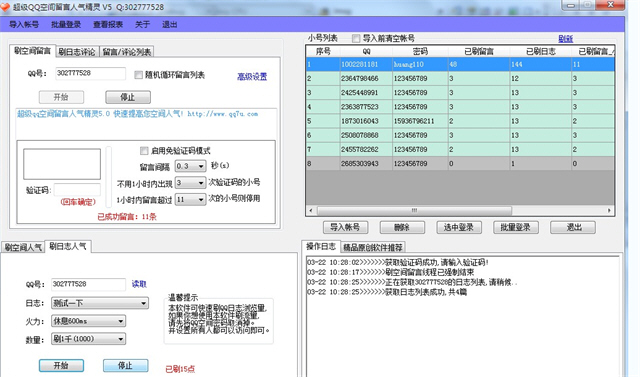Select the 退出 menu item

pyautogui.click(x=170, y=24)
